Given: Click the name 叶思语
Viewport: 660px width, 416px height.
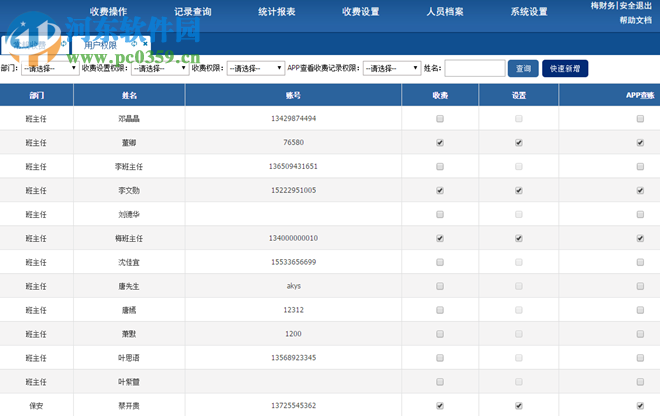Looking at the screenshot, I should 129,358.
